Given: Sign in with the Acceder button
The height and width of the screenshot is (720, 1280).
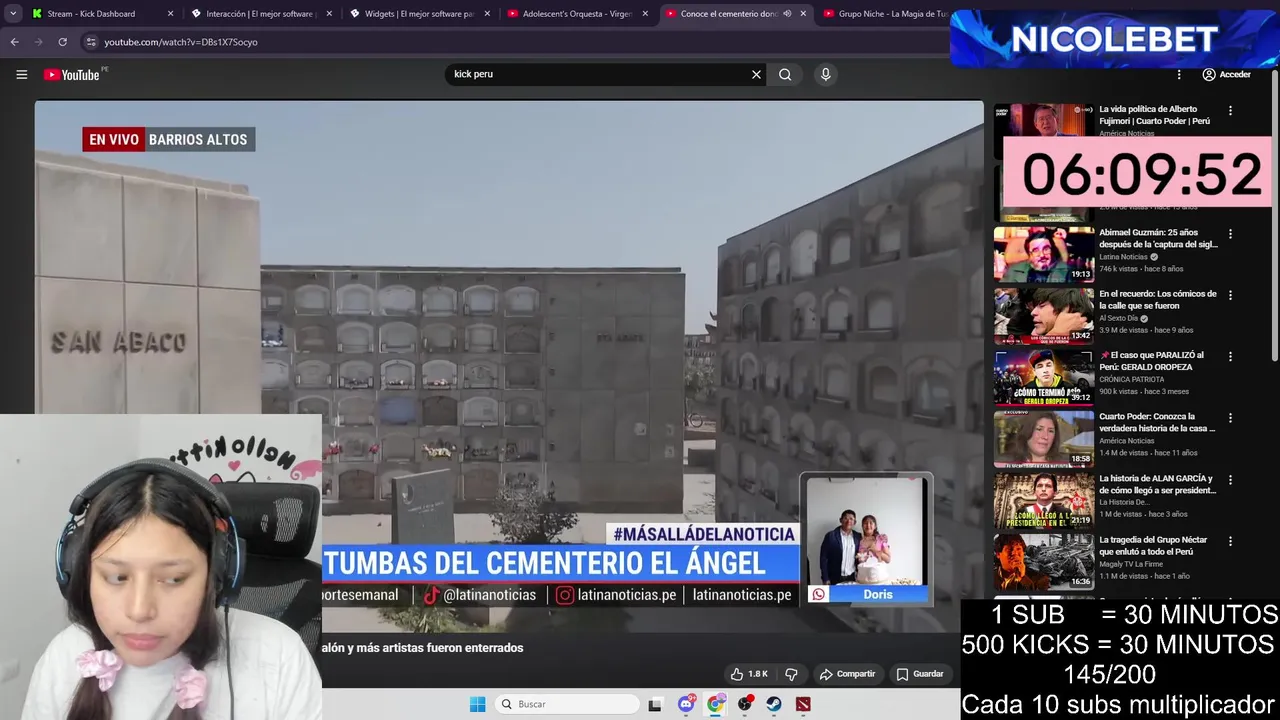Looking at the screenshot, I should click(1226, 74).
